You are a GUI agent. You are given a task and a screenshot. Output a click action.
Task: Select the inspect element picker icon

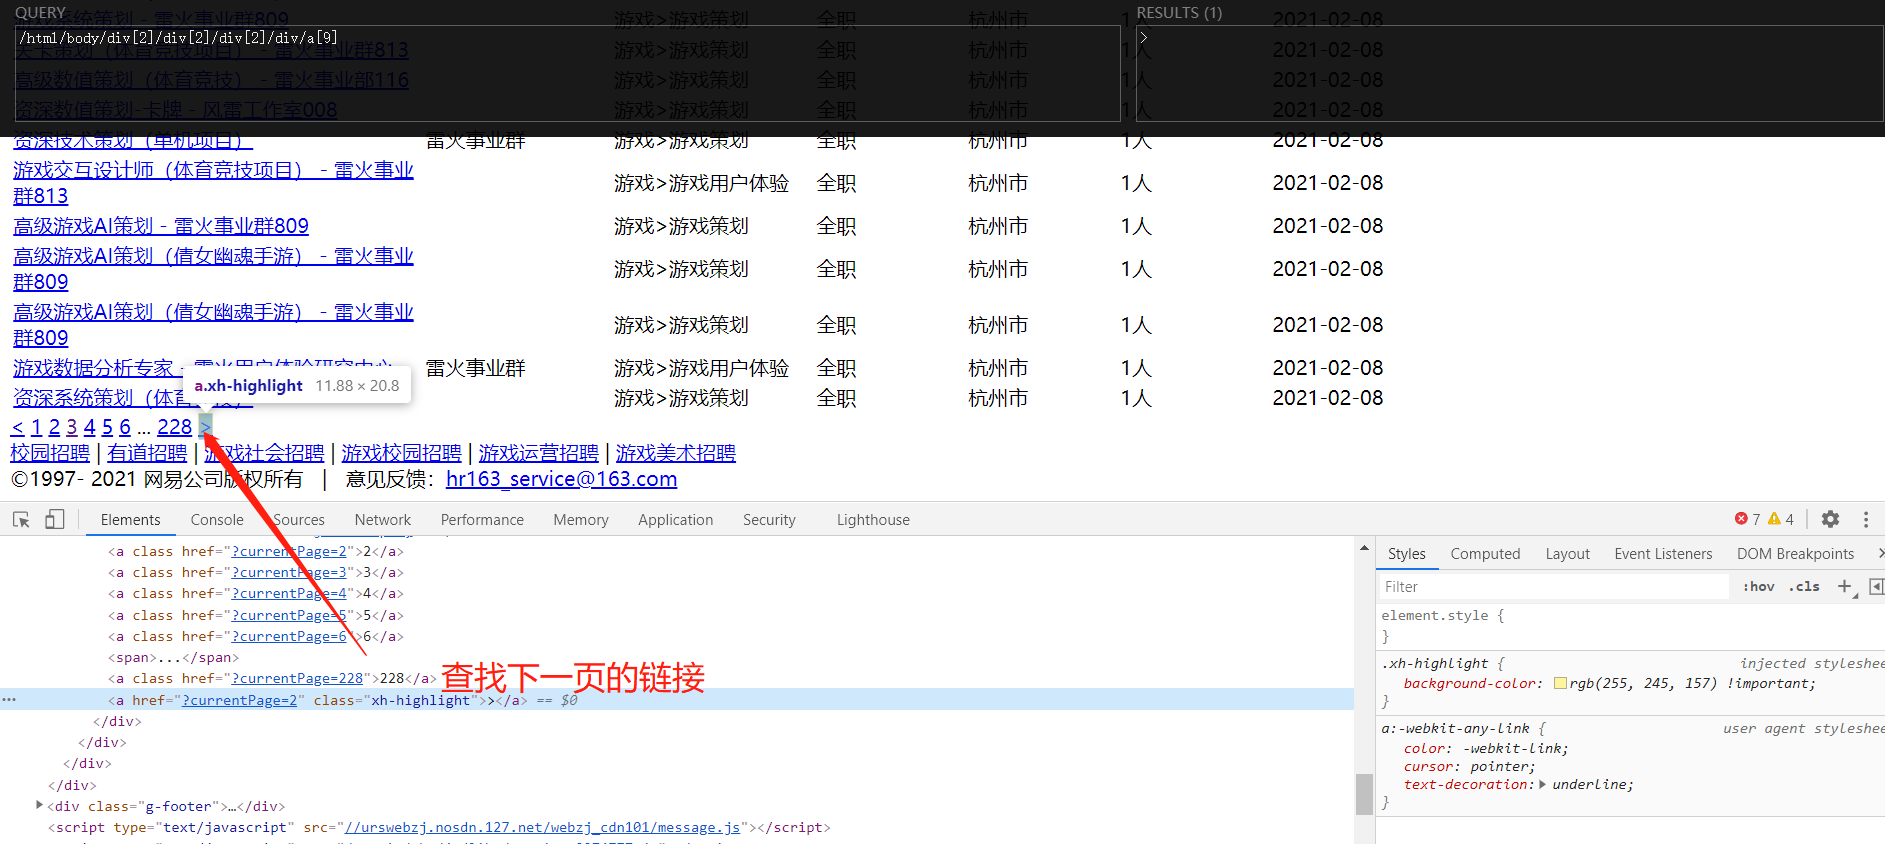(21, 519)
